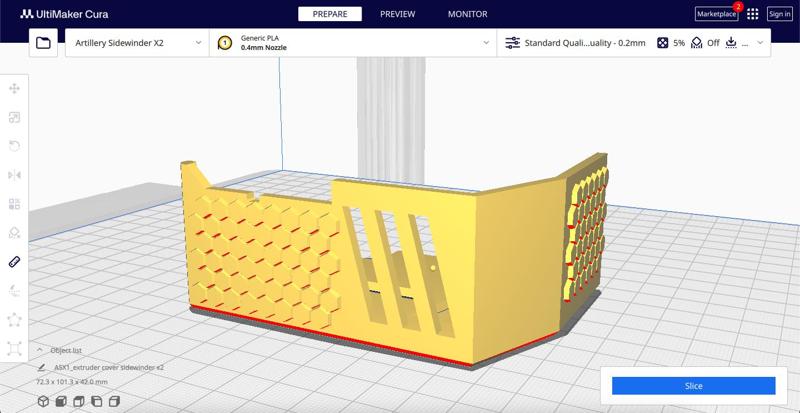The width and height of the screenshot is (800, 413).
Task: Click the Slice button
Action: pyautogui.click(x=693, y=386)
